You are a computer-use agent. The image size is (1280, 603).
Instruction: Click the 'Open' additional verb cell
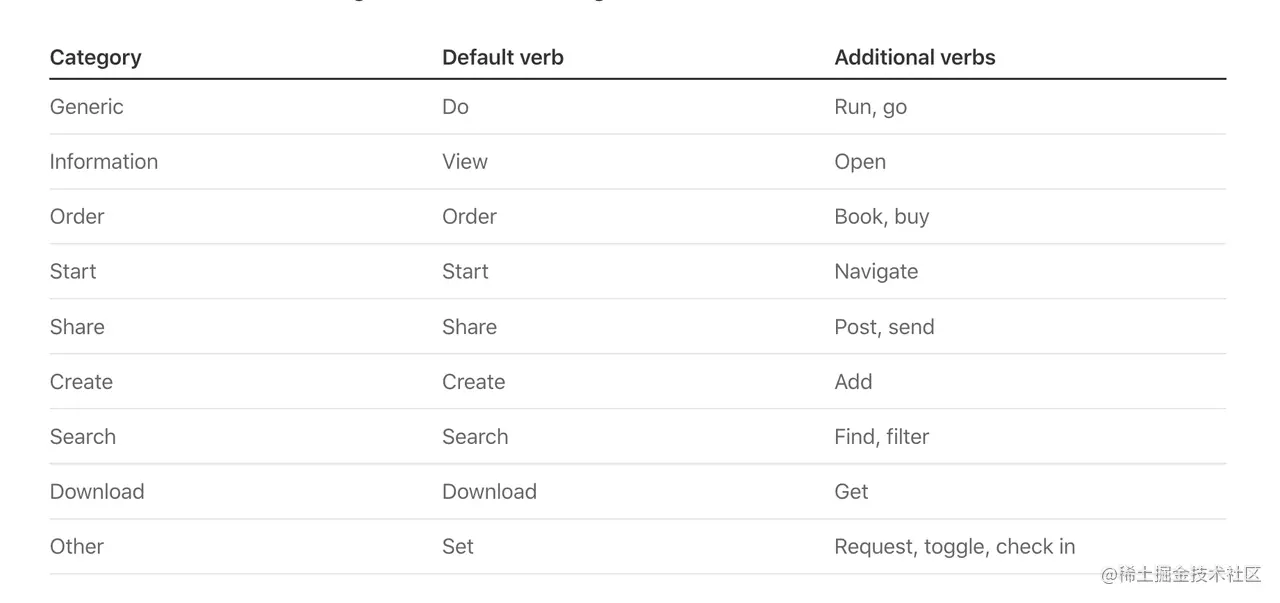pos(860,162)
